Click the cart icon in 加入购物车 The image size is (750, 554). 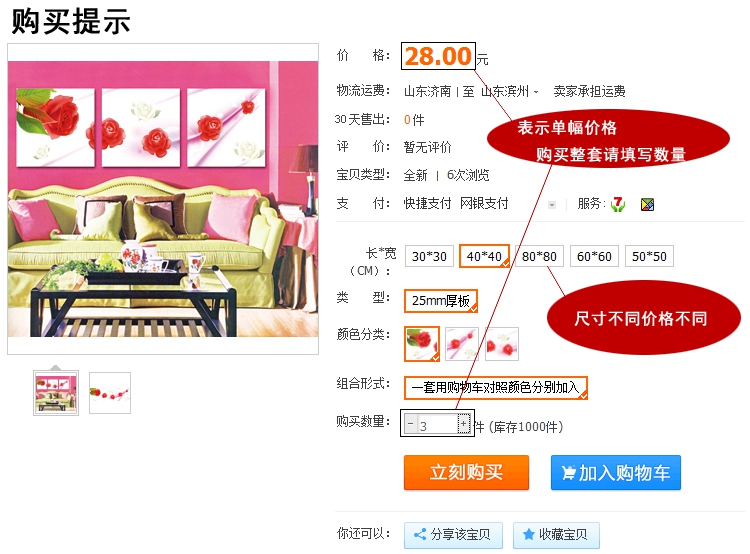(568, 473)
